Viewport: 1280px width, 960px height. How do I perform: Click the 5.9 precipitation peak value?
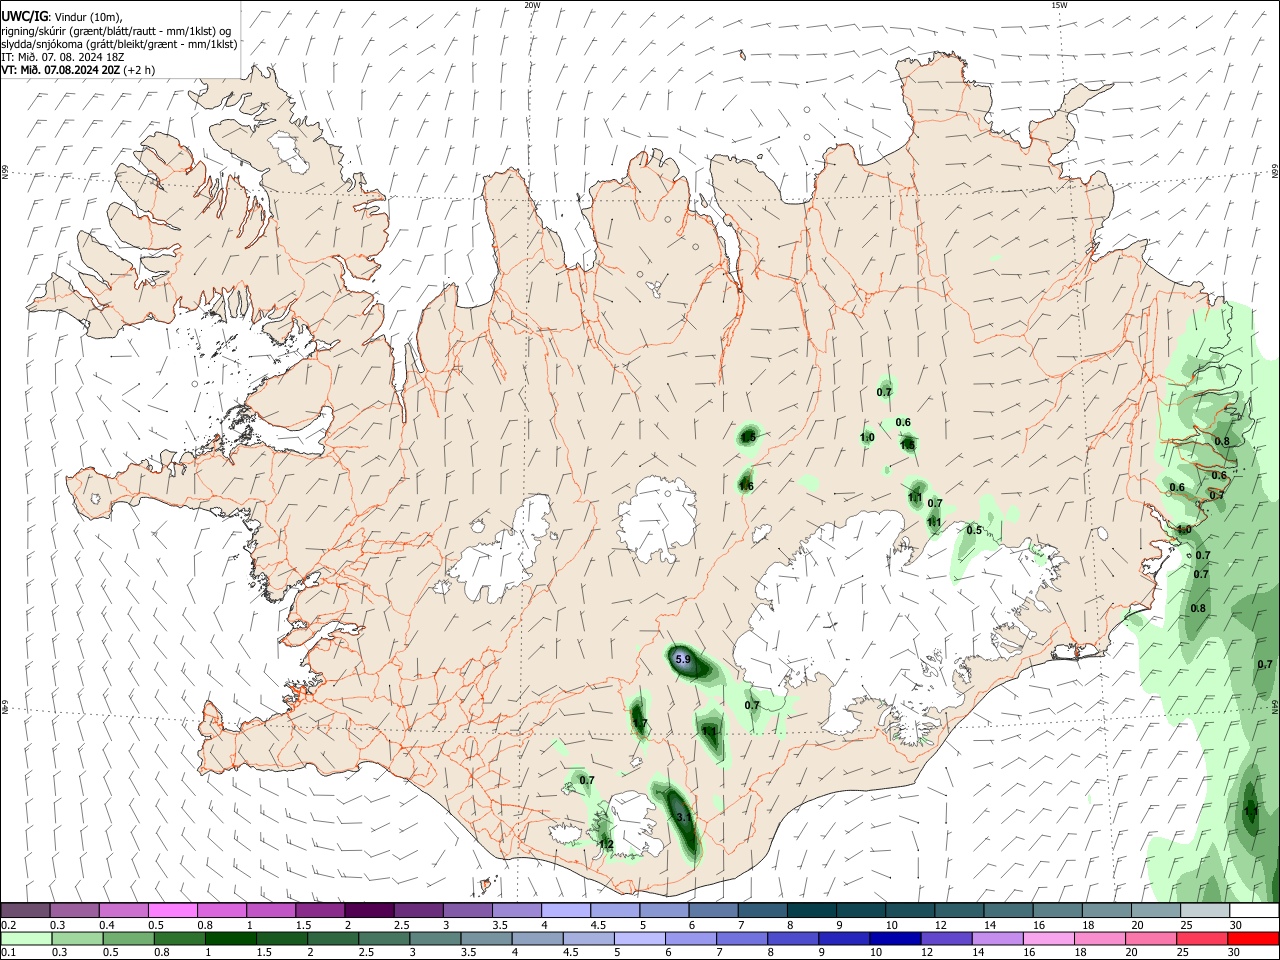683,660
